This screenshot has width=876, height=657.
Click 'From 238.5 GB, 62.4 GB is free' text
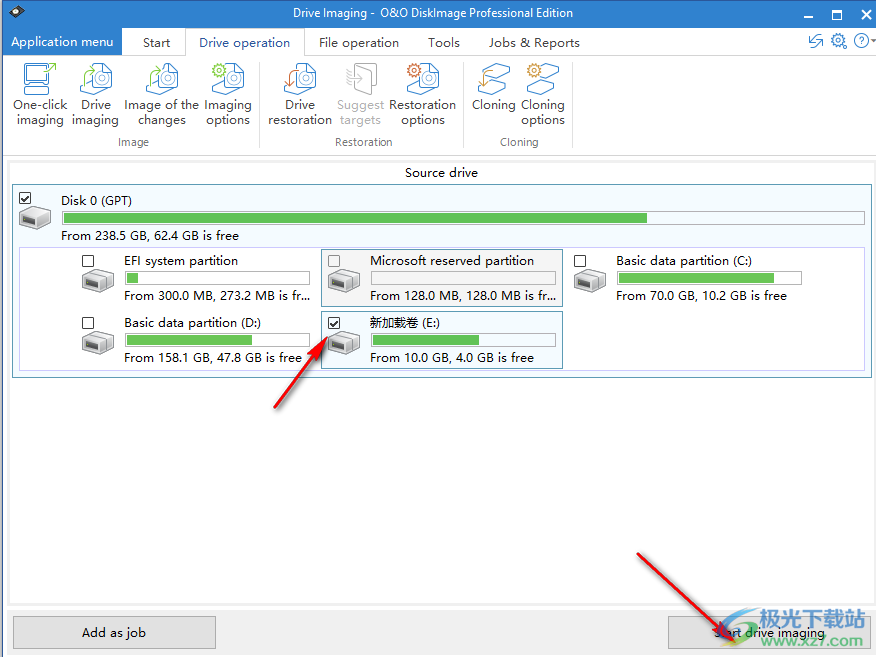point(150,236)
